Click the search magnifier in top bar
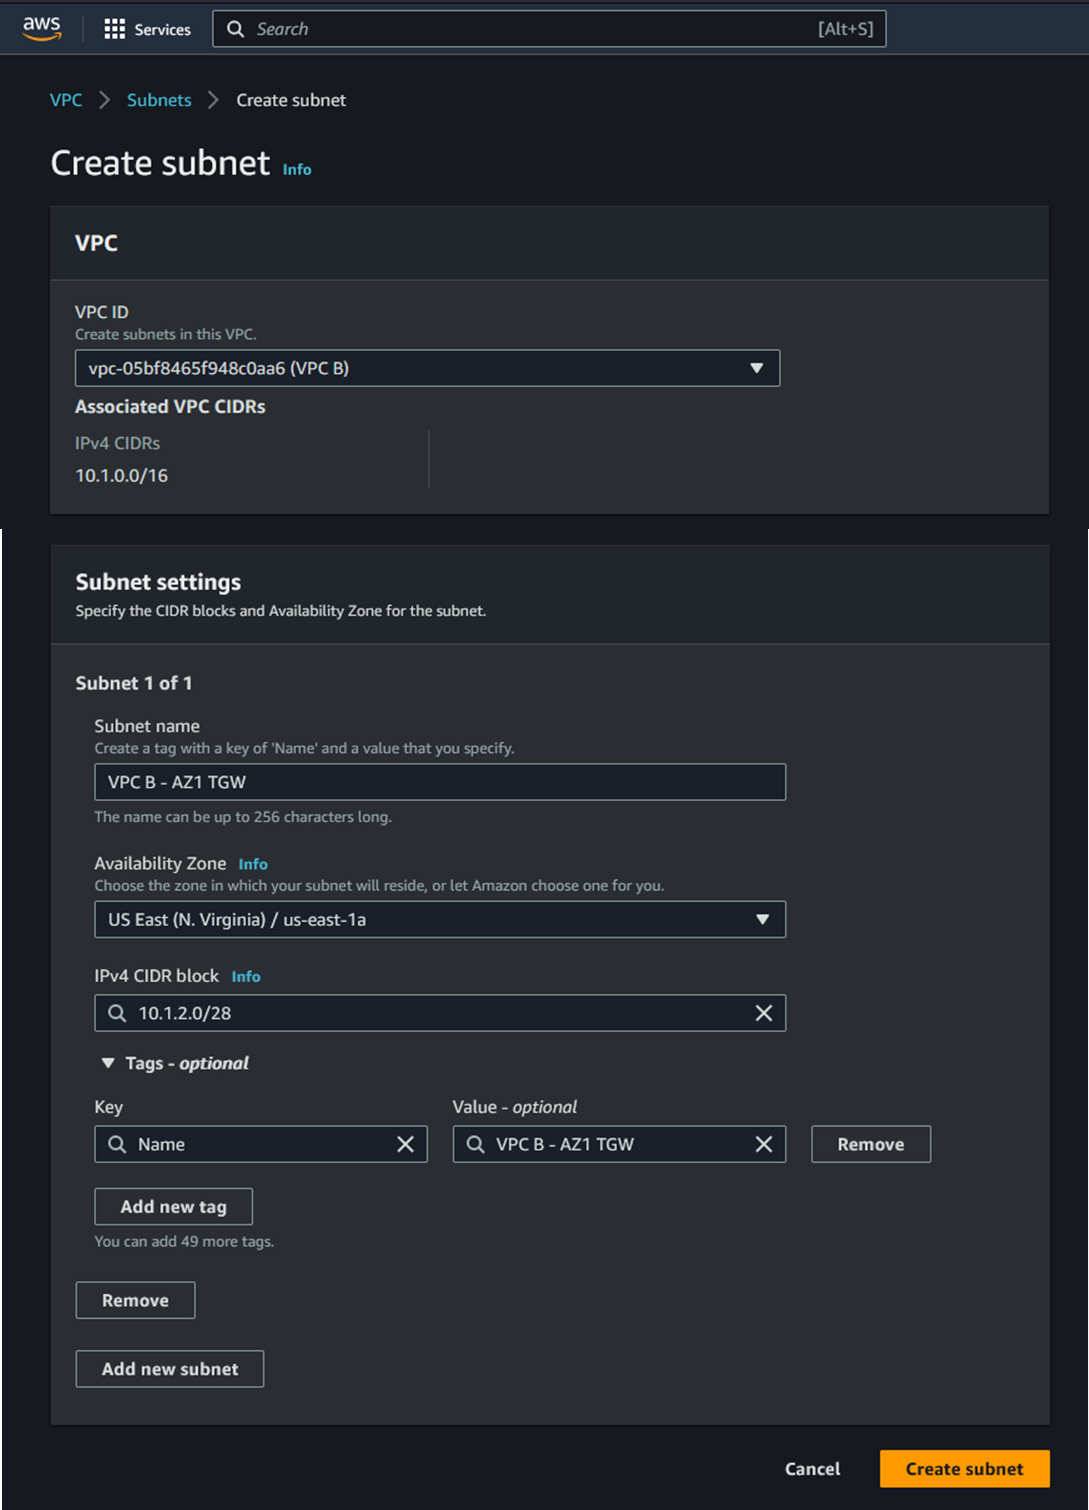Screen dimensions: 1089x1510 tap(236, 29)
